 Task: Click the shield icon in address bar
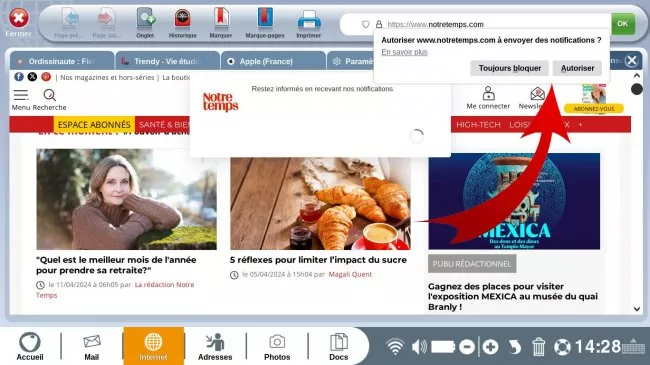[x=365, y=24]
